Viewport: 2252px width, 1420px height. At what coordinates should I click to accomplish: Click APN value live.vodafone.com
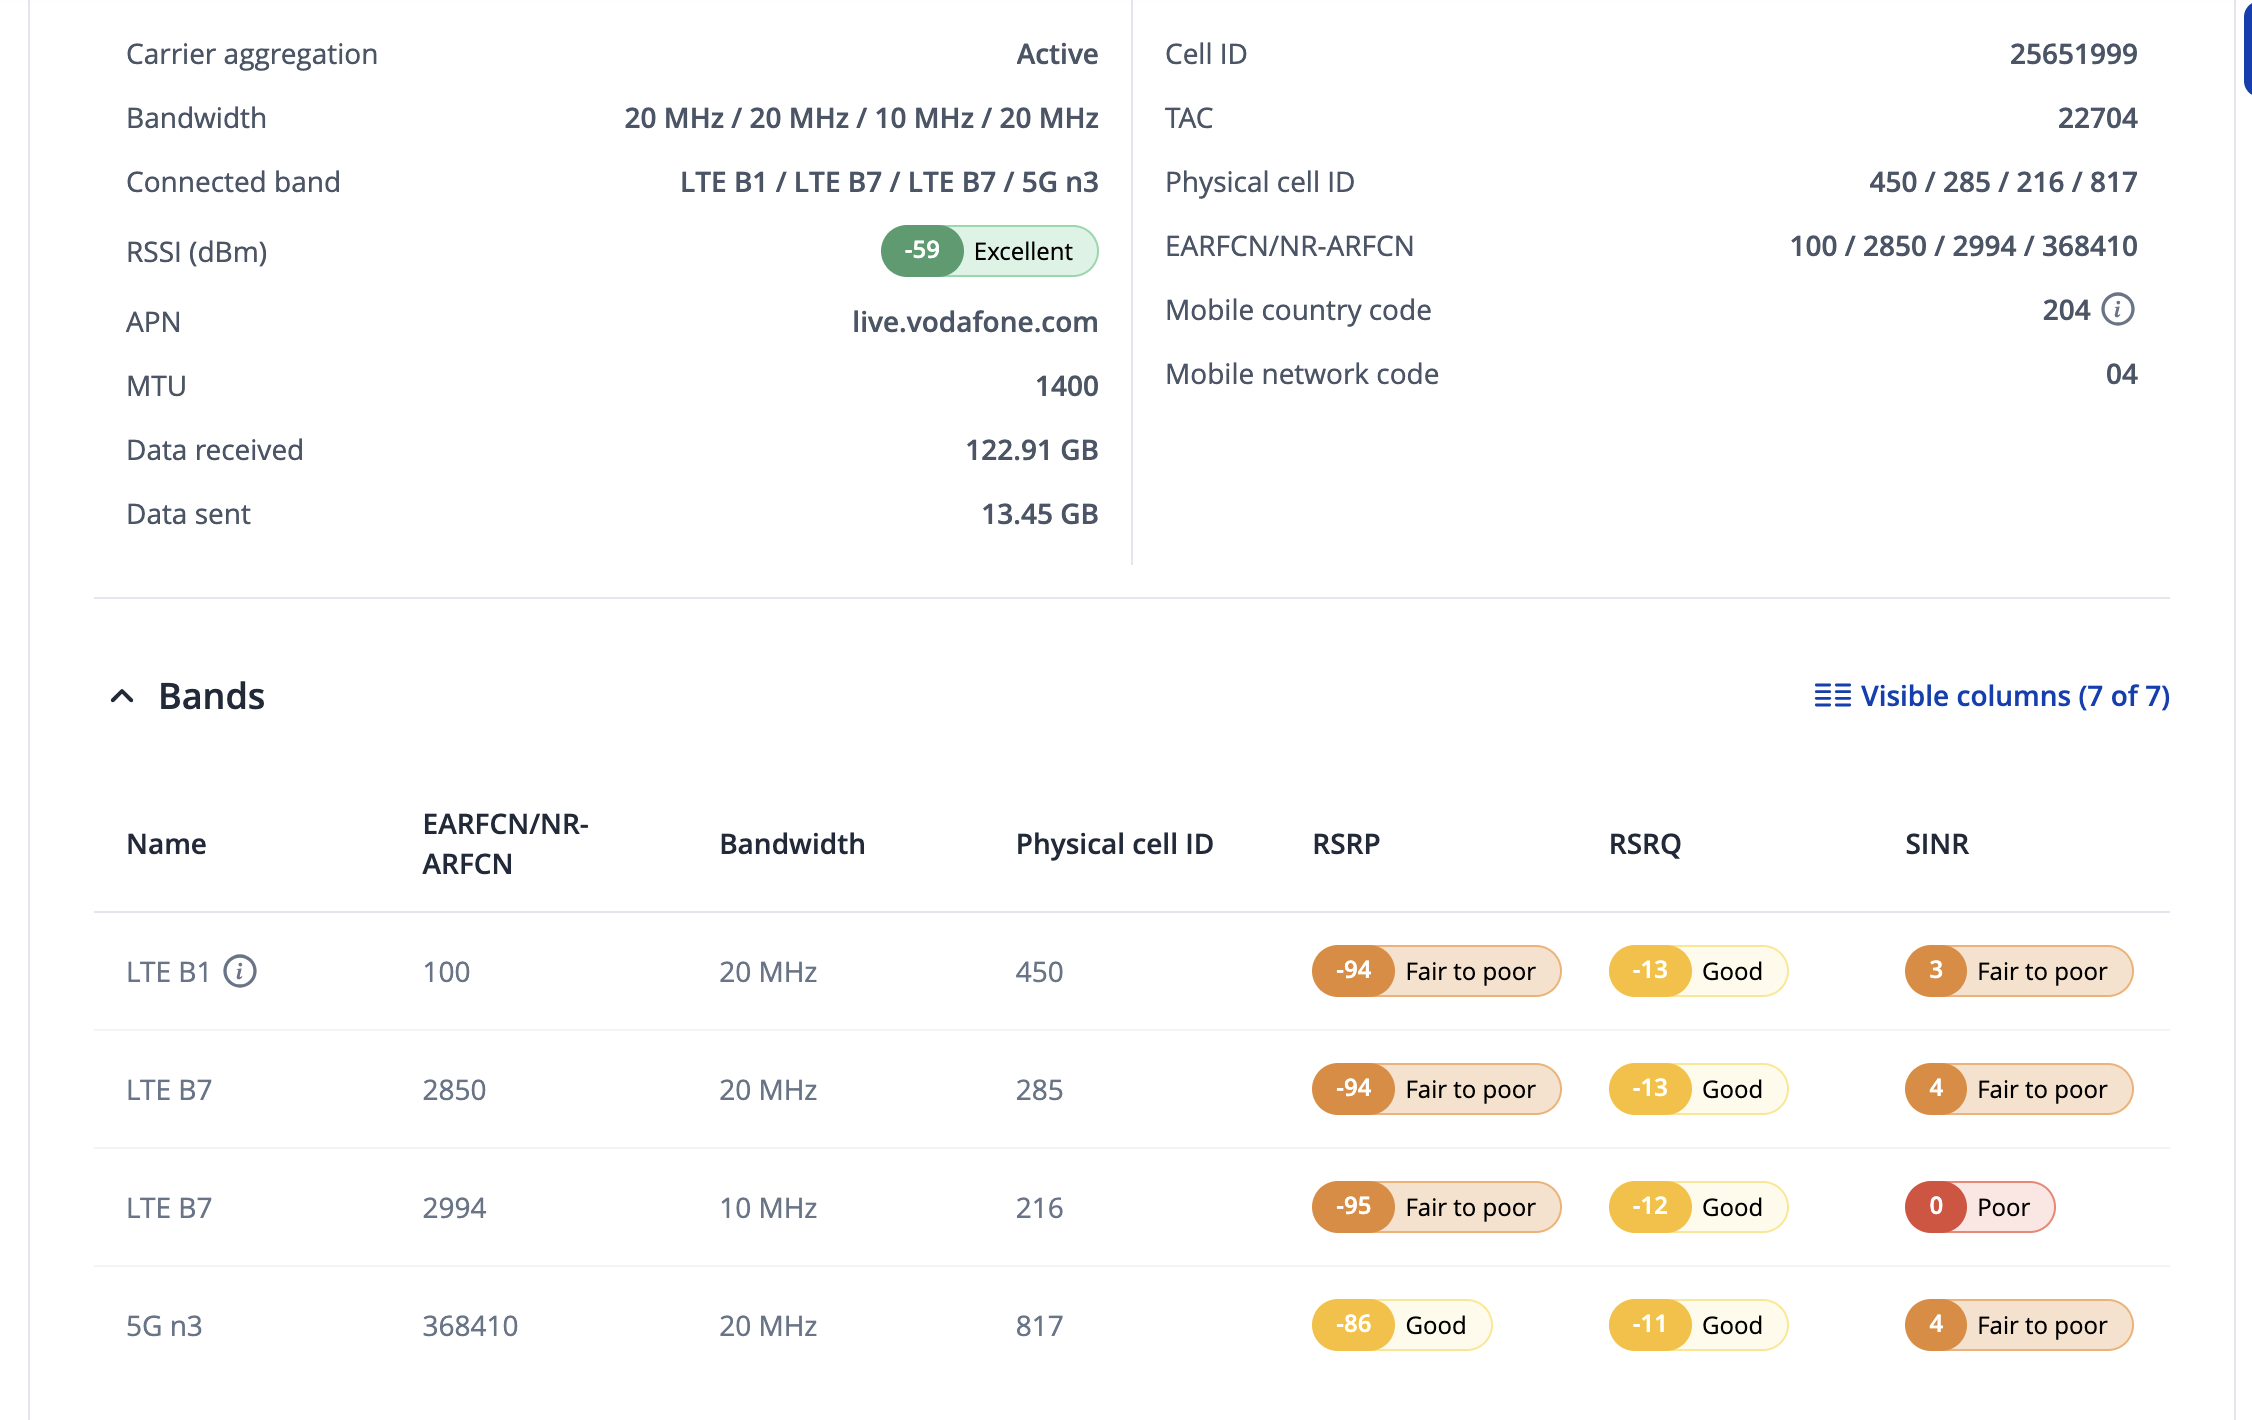point(974,322)
